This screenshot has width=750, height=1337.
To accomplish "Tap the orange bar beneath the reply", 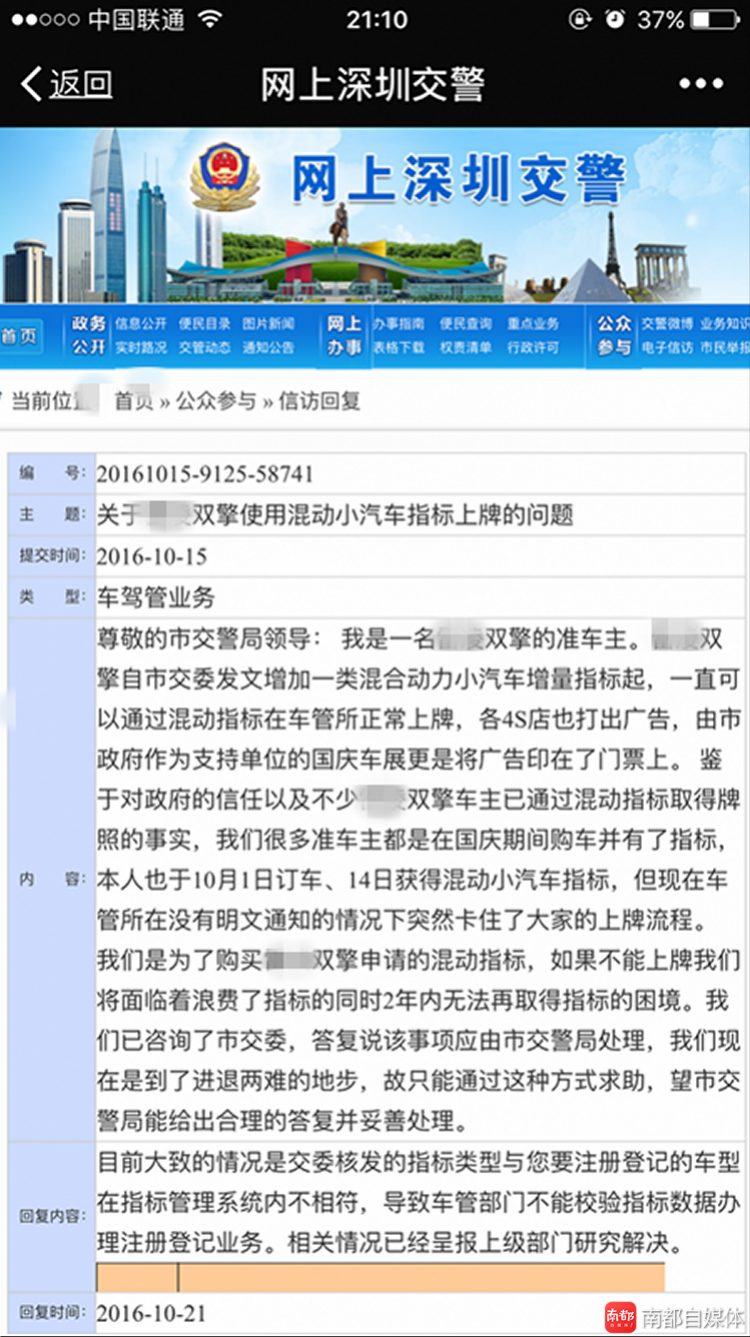I will click(380, 1277).
